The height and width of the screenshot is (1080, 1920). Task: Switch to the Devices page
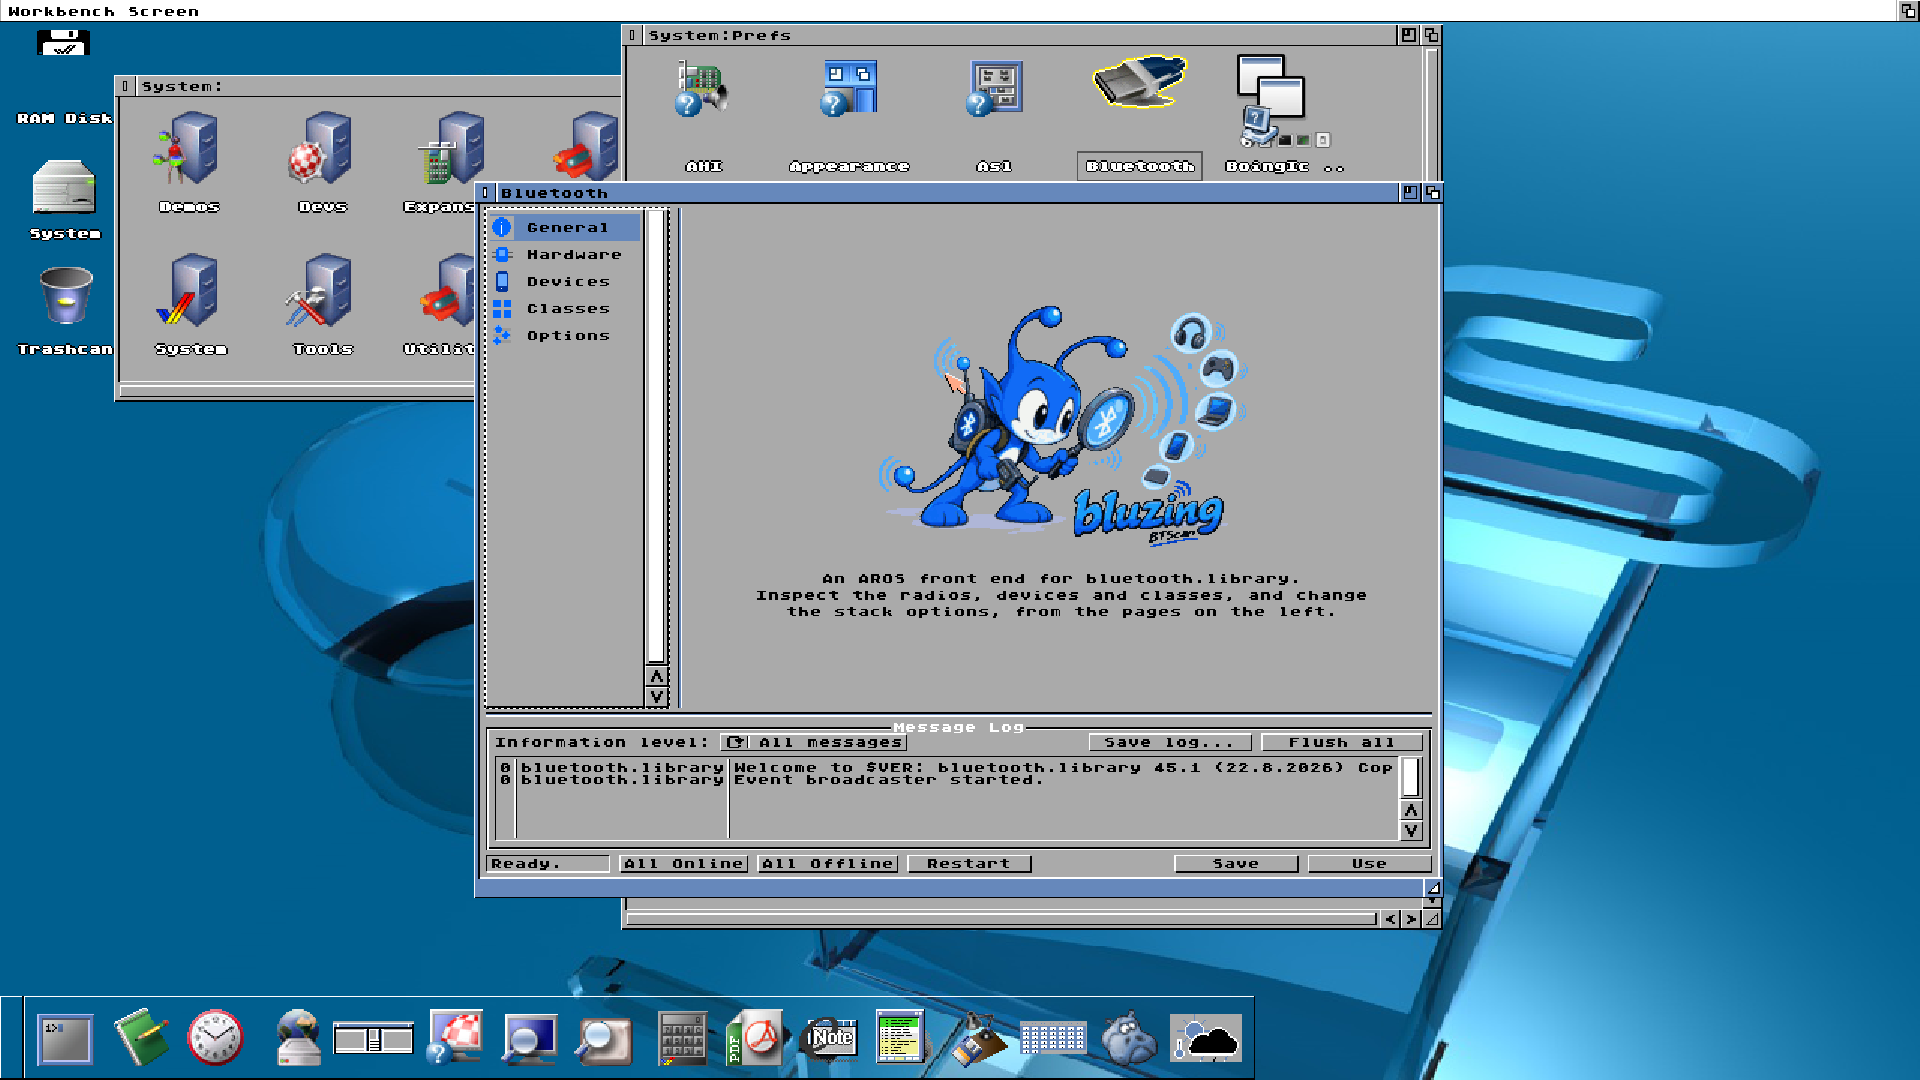(x=566, y=282)
